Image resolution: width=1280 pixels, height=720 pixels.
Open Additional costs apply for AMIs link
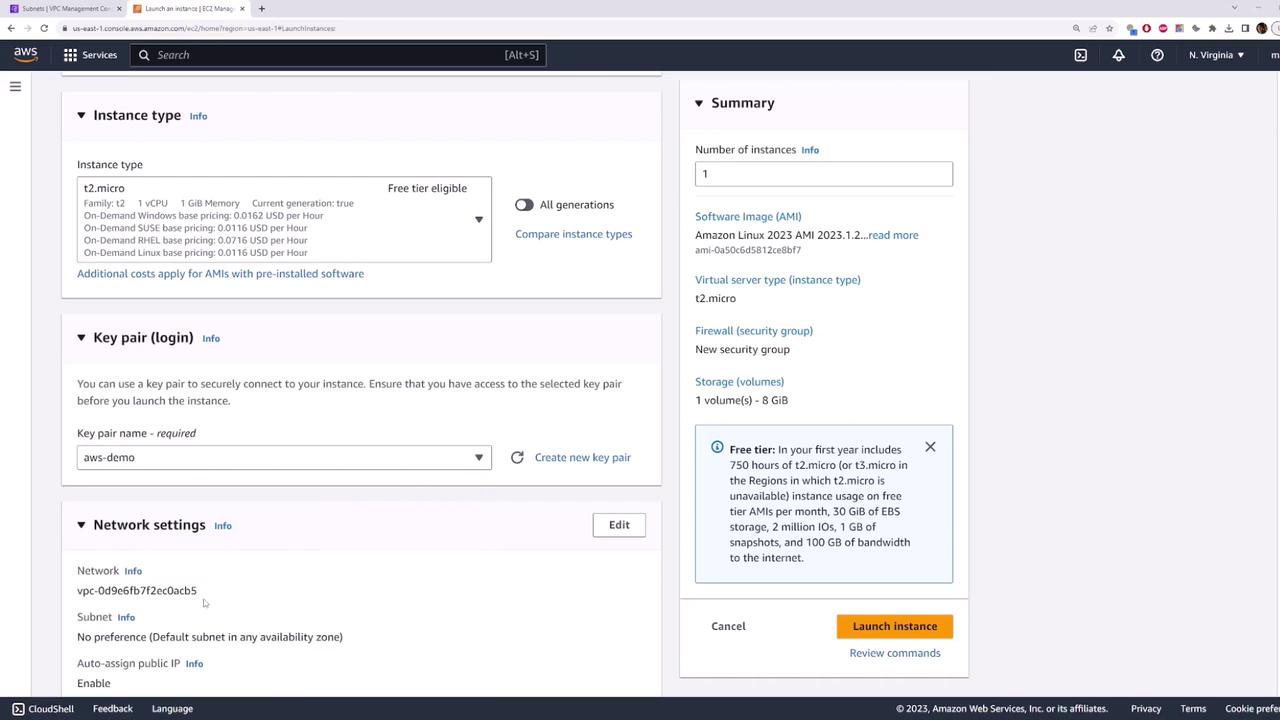pyautogui.click(x=220, y=273)
